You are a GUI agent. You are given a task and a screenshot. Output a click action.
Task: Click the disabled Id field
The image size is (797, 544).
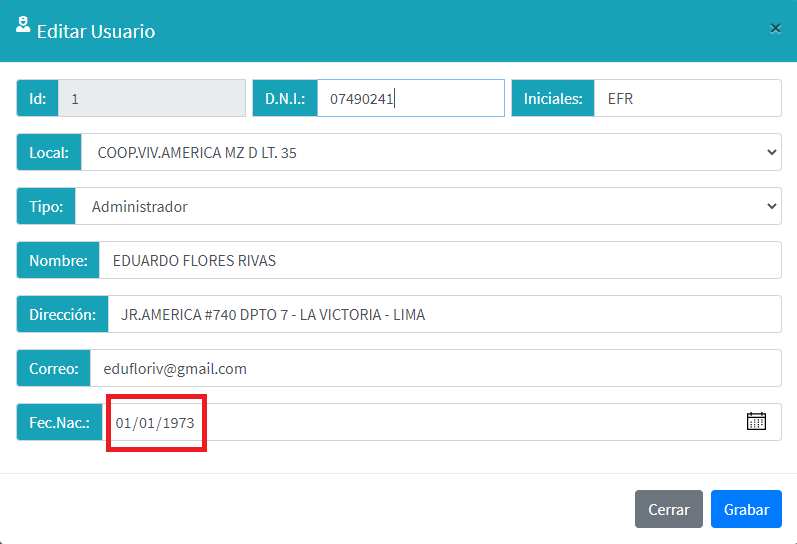[151, 99]
